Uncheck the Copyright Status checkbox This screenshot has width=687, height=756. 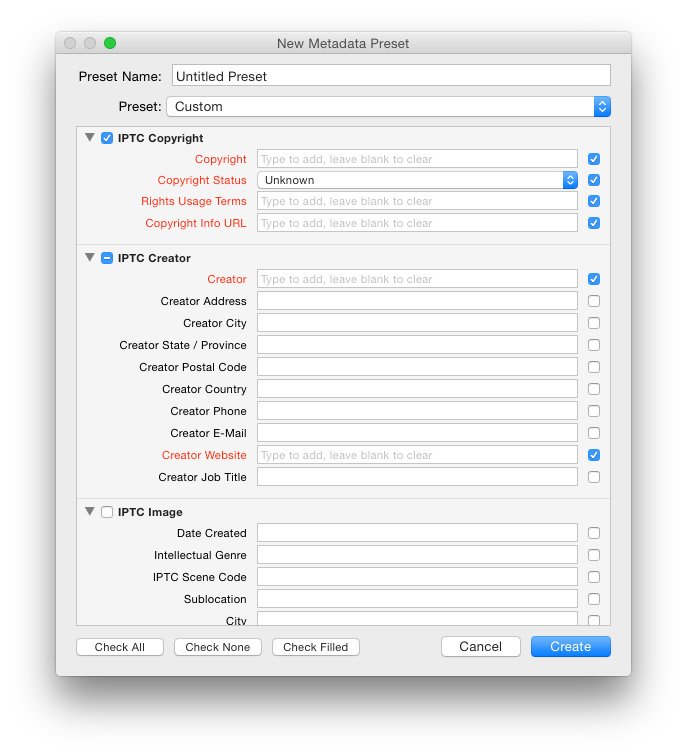[x=594, y=180]
